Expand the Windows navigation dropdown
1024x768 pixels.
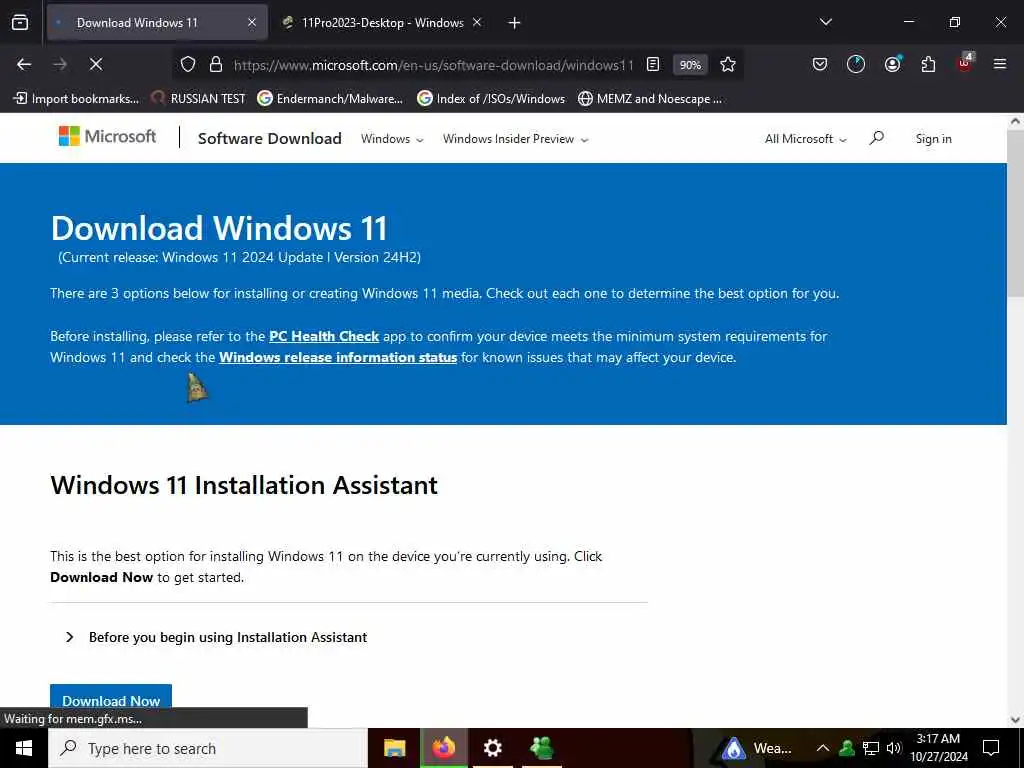coord(392,138)
